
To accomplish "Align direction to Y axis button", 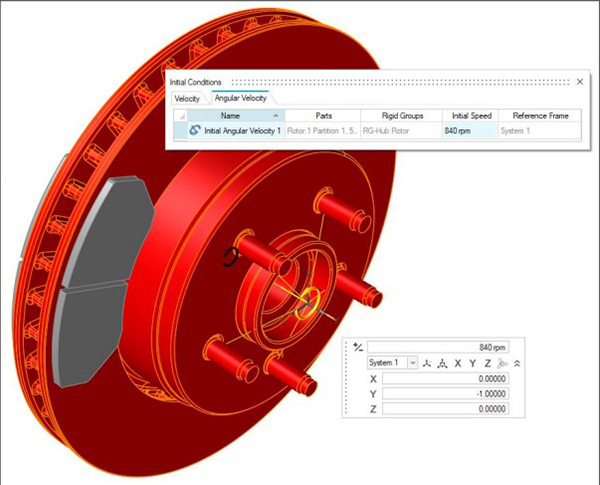I will [473, 362].
